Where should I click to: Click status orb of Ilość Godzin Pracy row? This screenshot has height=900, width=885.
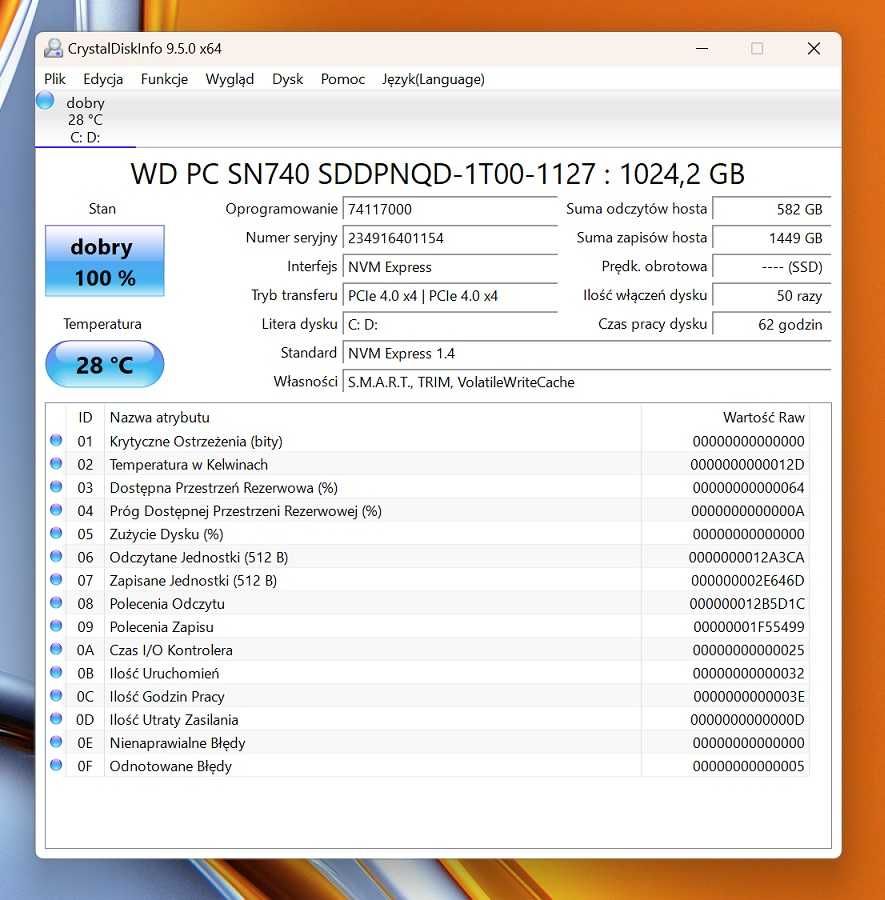(56, 695)
